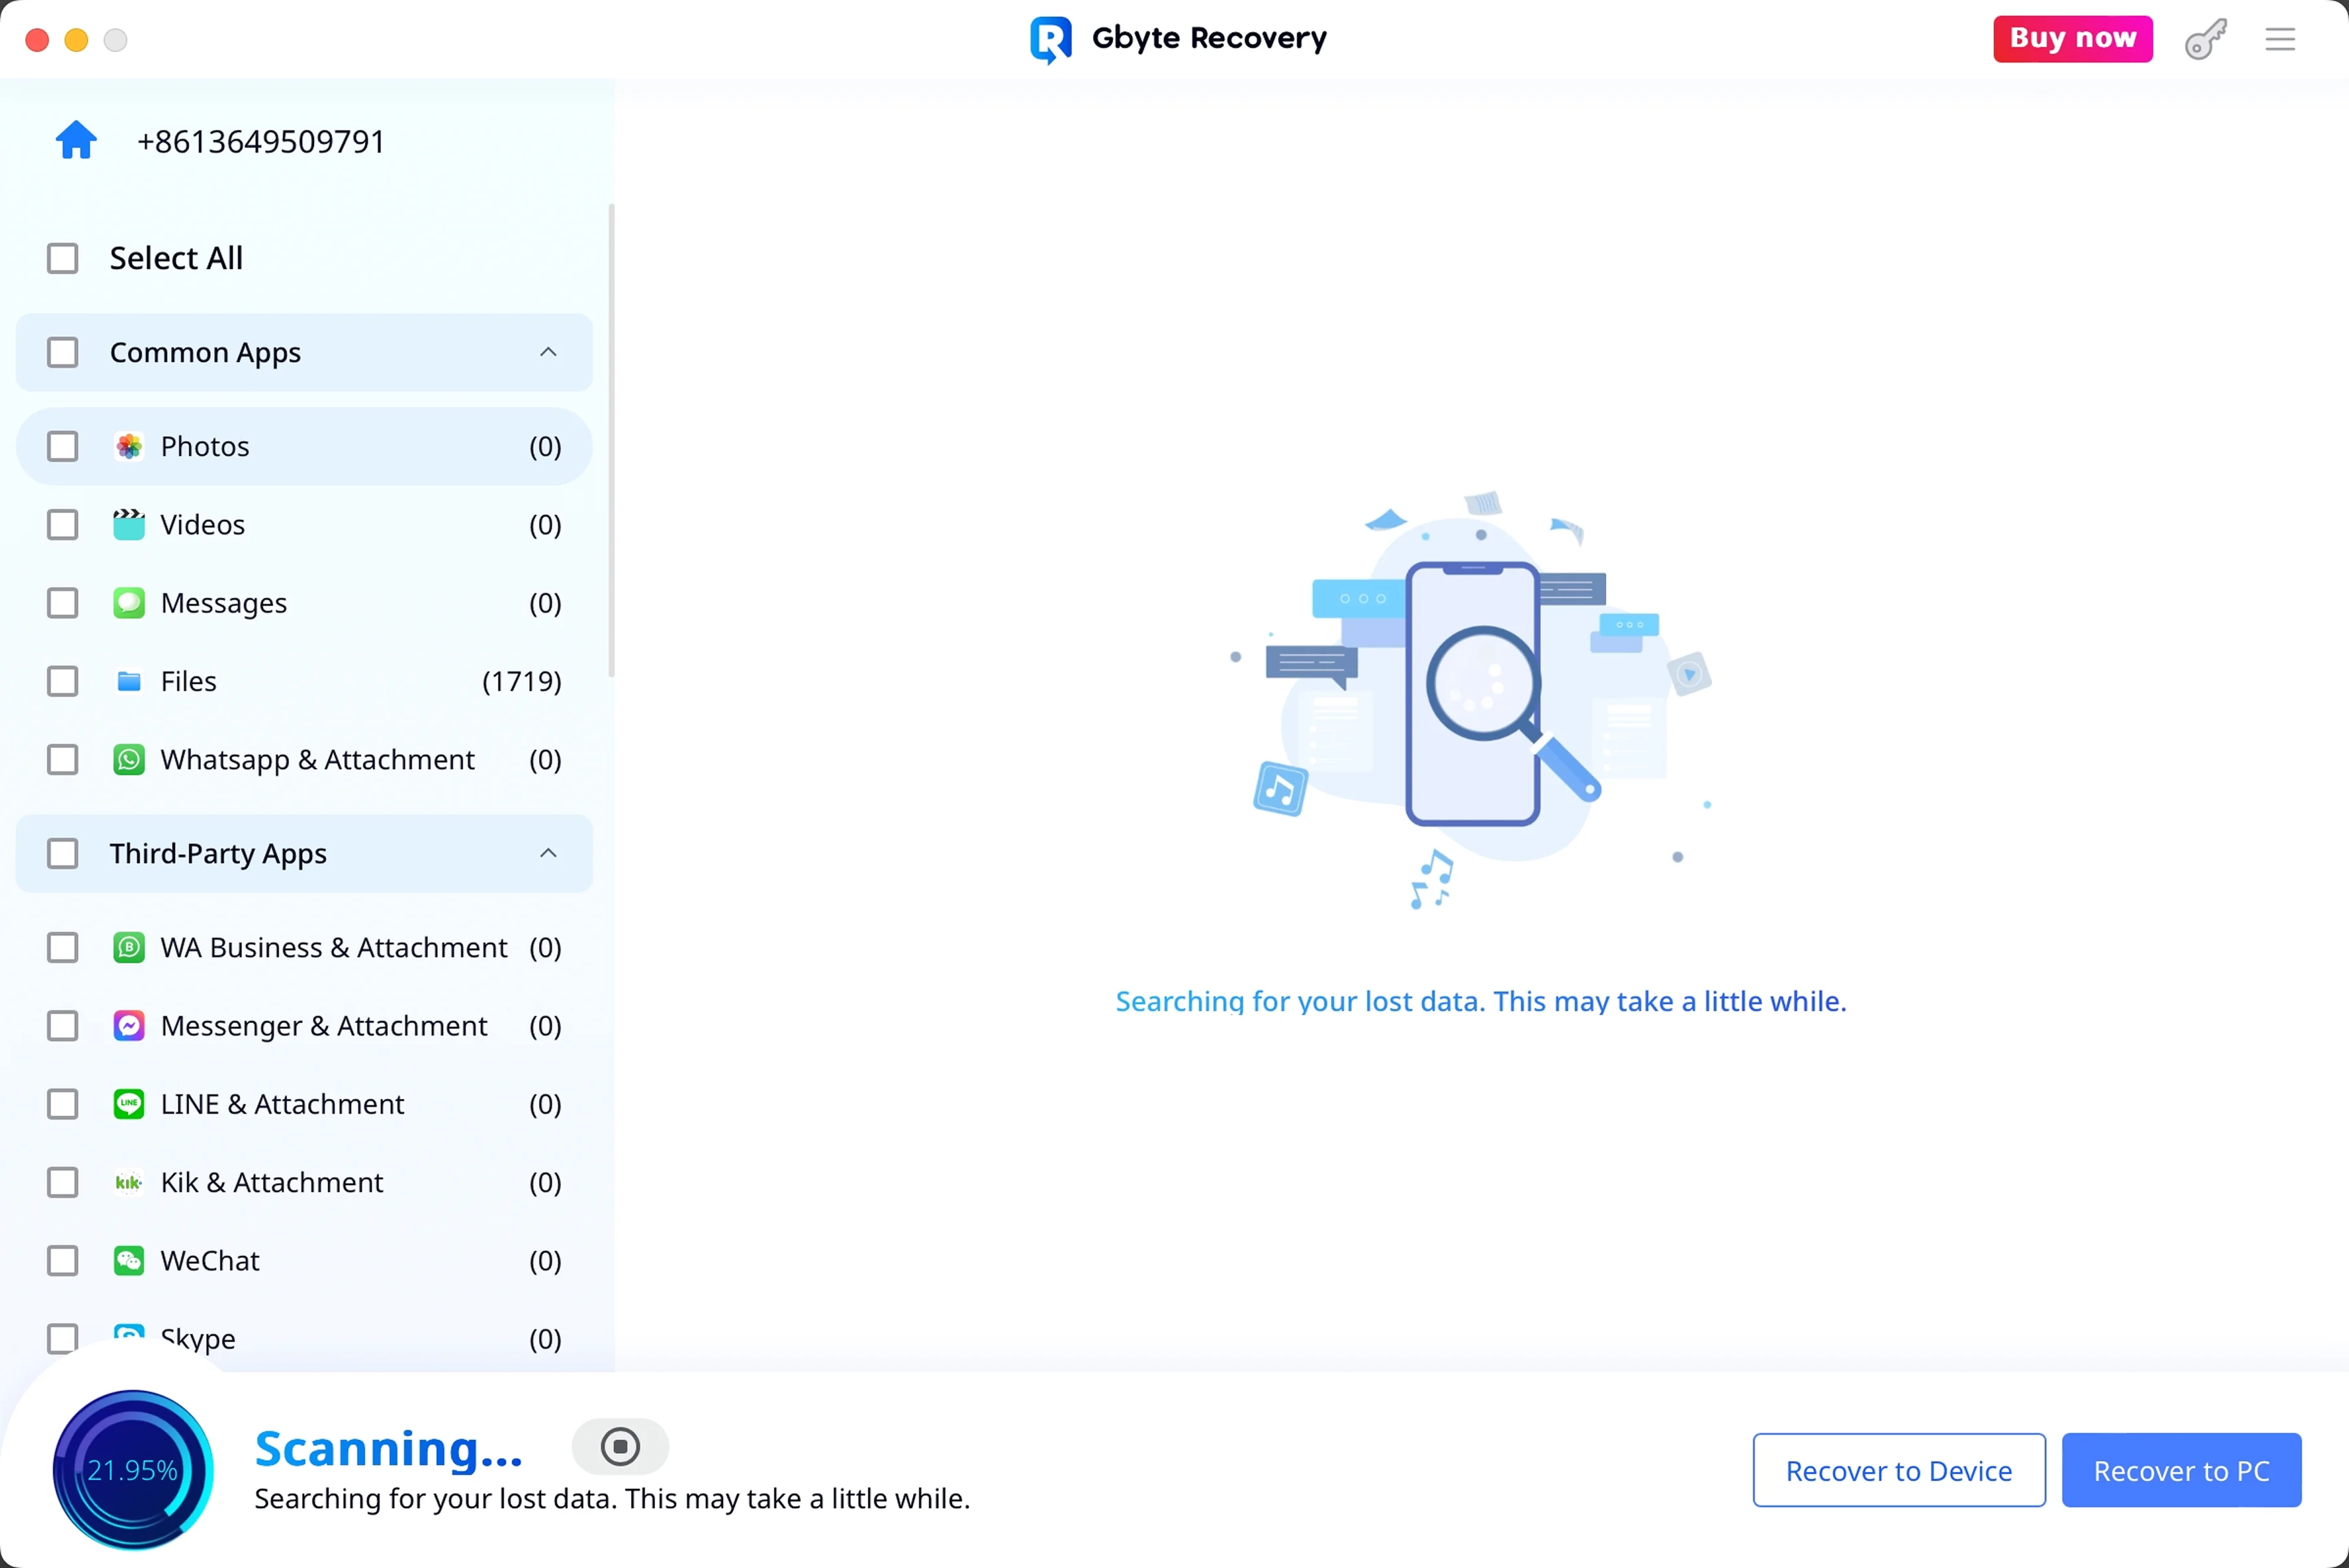Click the blue home icon

click(x=76, y=141)
